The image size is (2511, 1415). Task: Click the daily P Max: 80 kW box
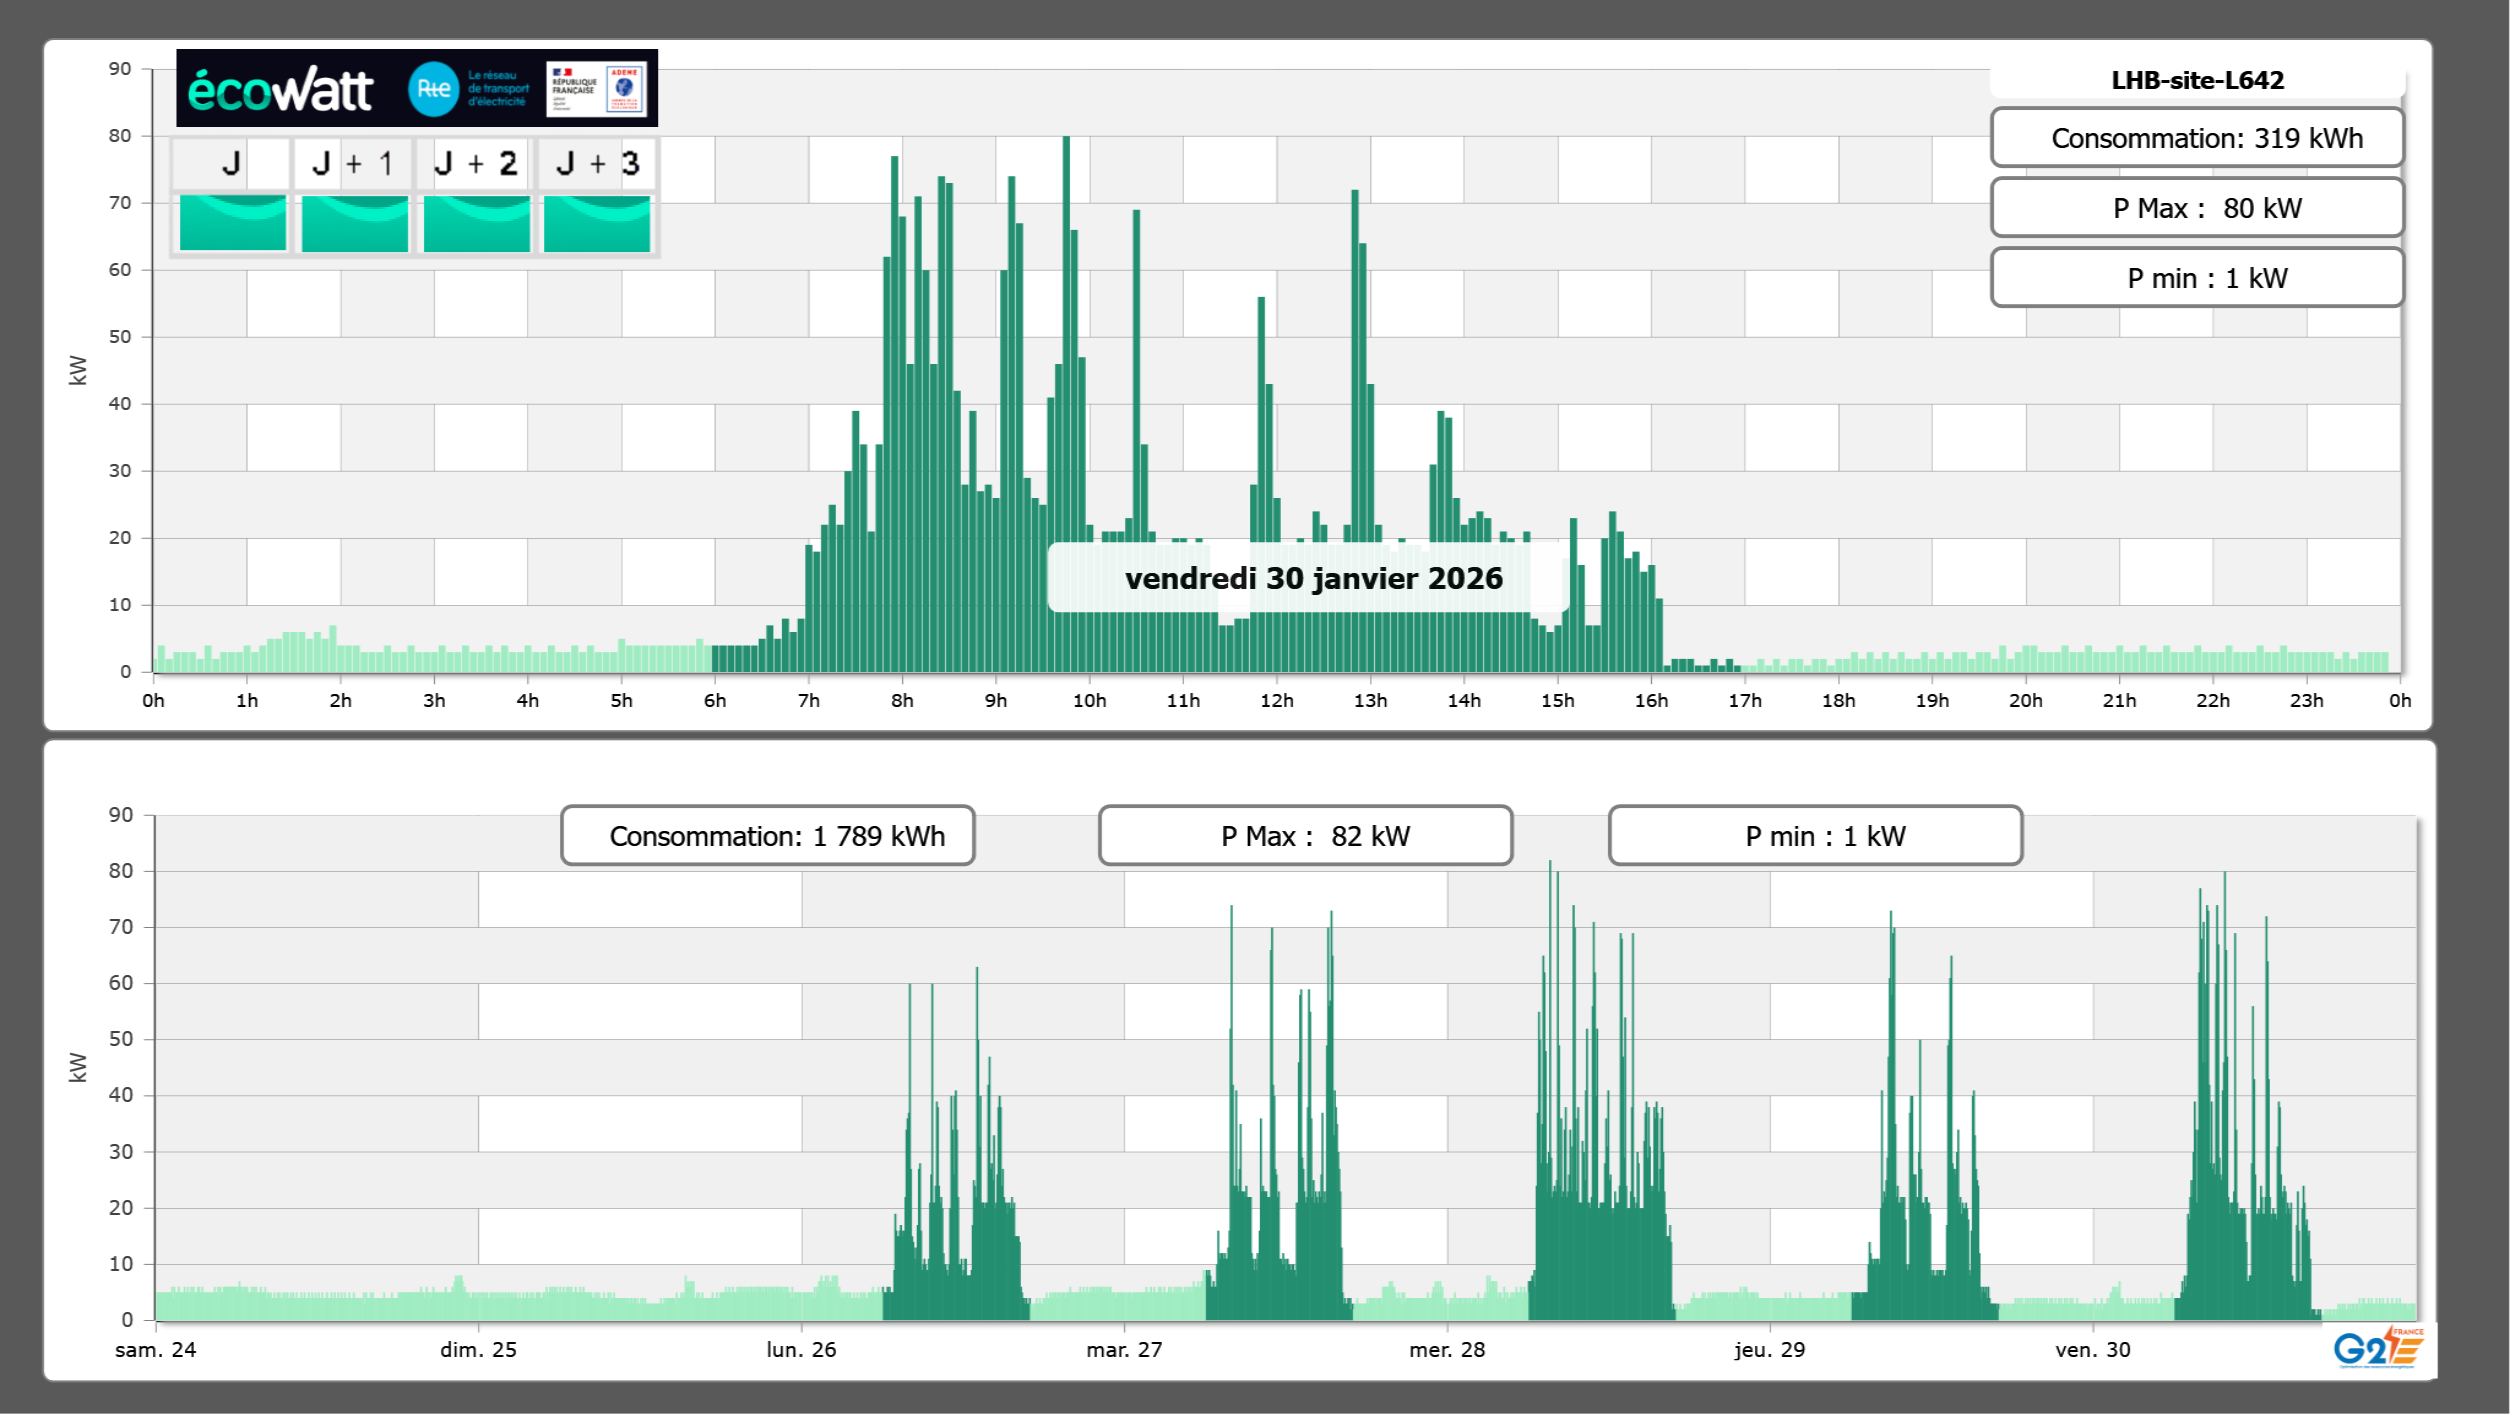[2197, 208]
